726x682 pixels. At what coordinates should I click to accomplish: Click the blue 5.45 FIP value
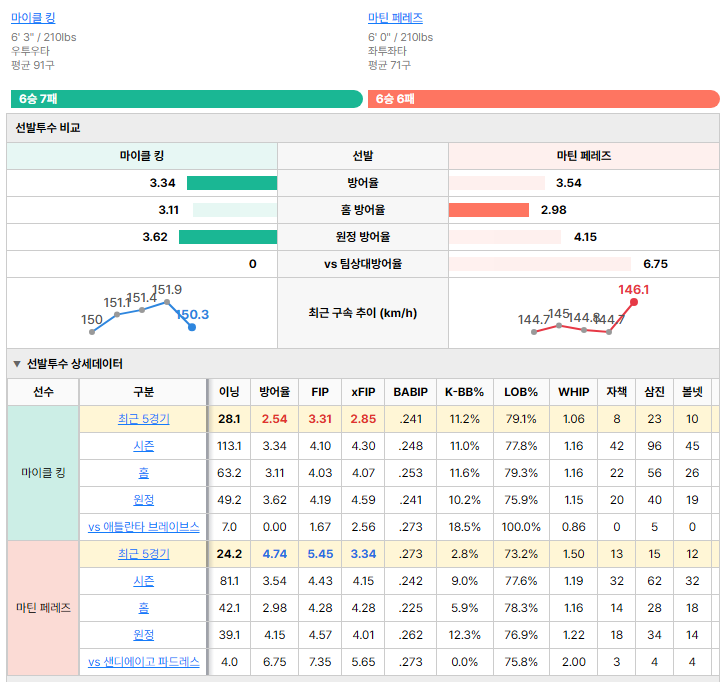(320, 554)
